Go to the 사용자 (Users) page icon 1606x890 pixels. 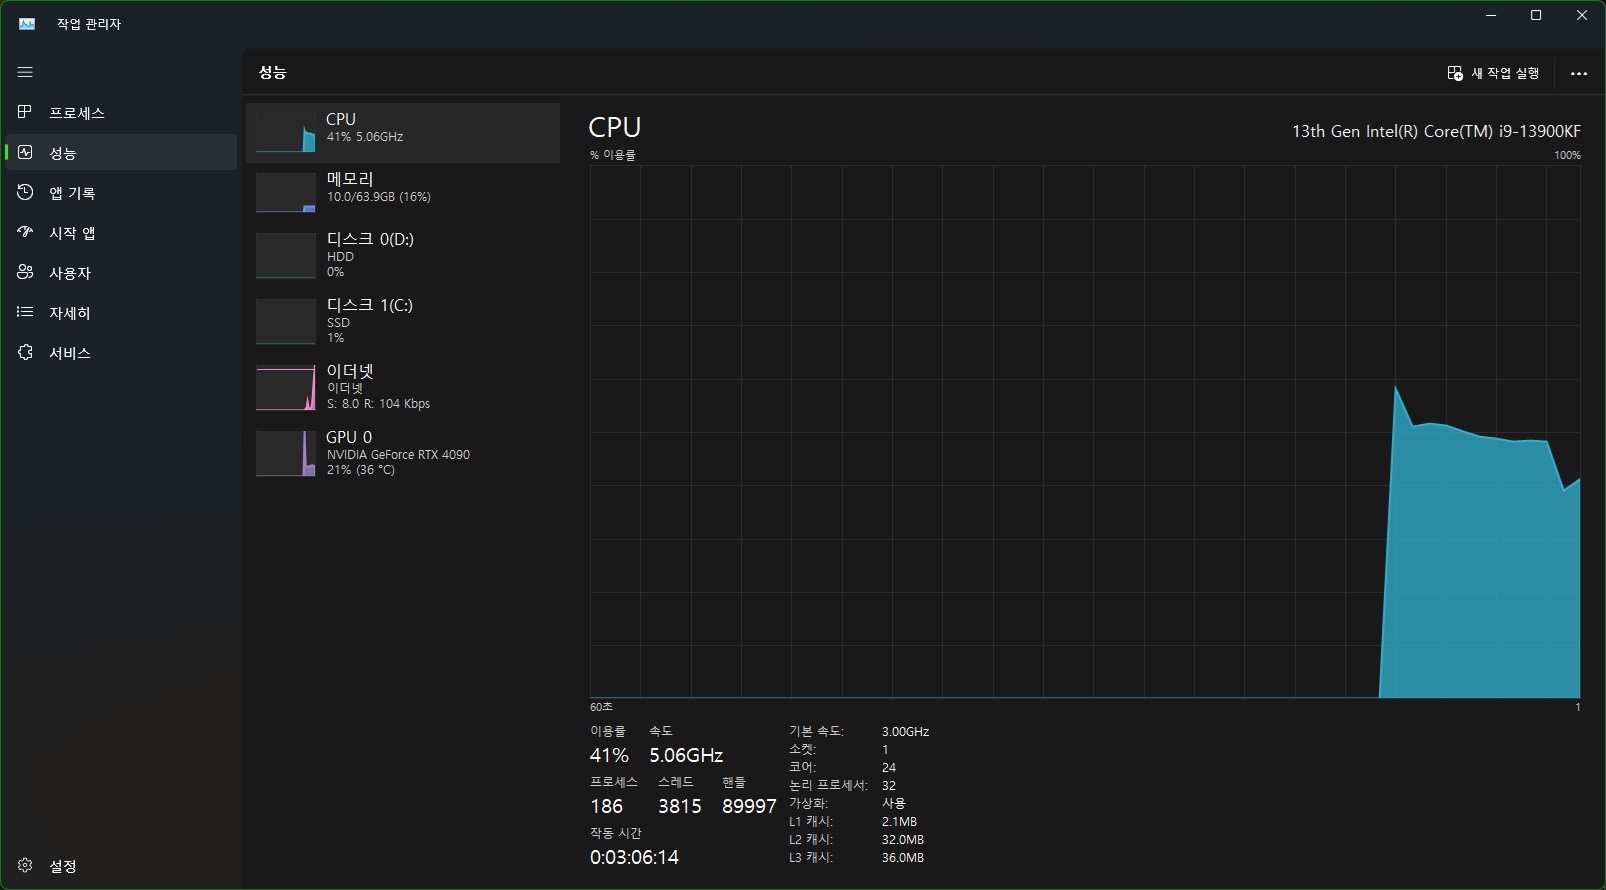pos(25,272)
